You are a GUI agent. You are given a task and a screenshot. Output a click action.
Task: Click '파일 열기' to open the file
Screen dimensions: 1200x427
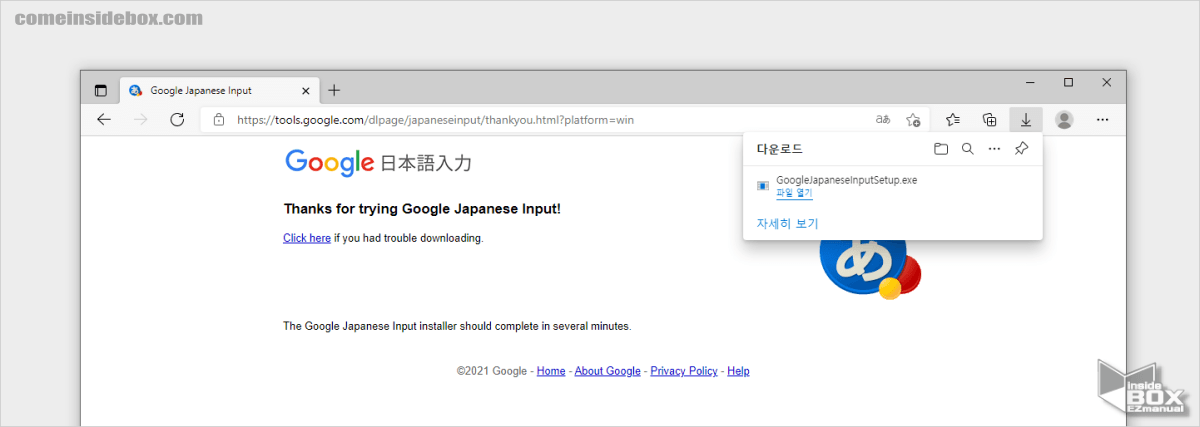(794, 193)
